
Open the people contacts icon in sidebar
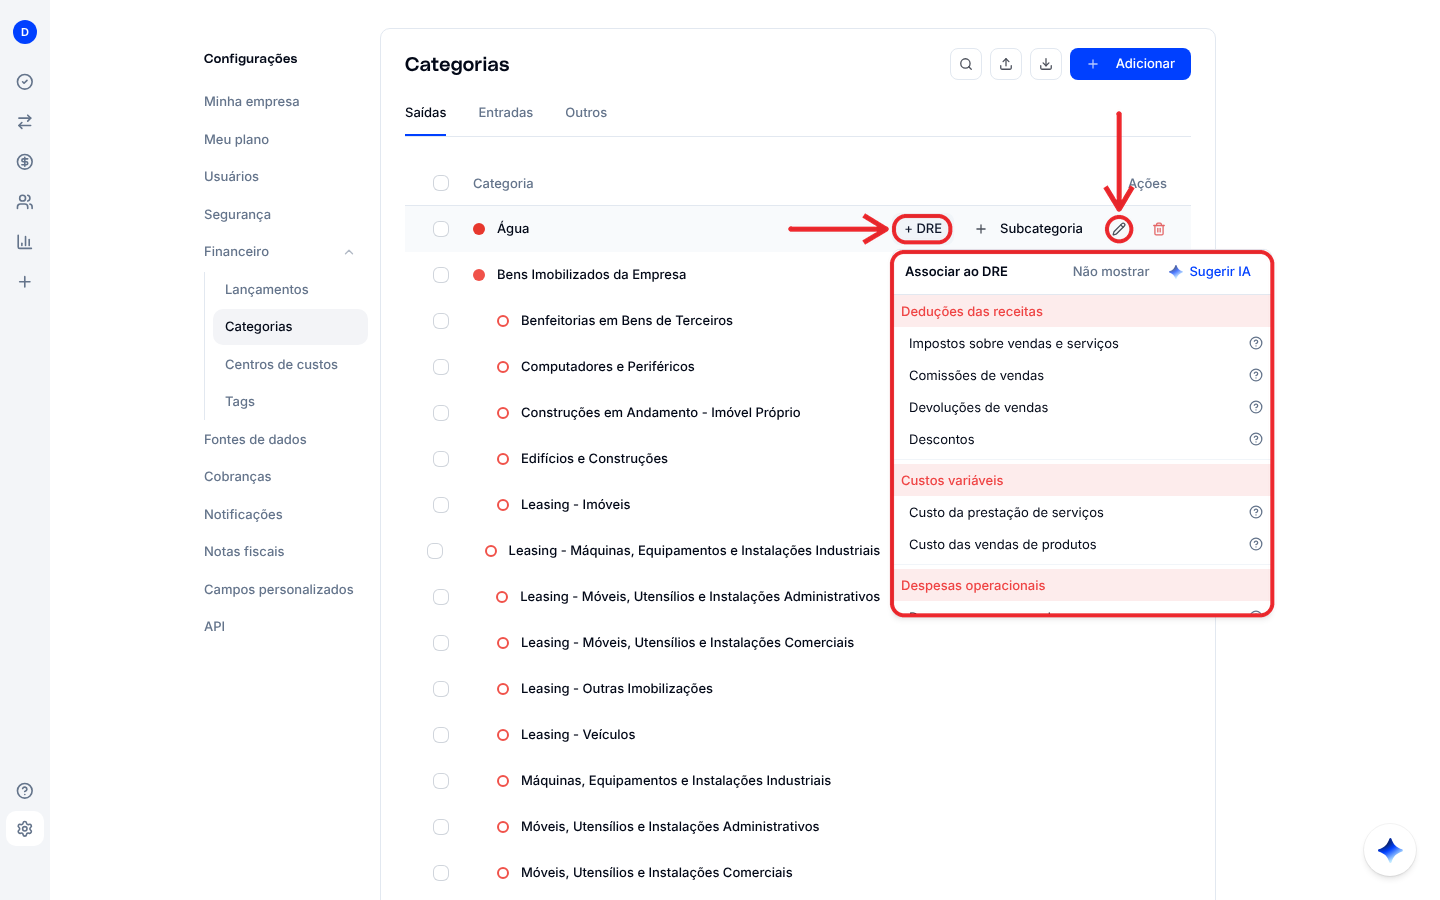[x=25, y=202]
